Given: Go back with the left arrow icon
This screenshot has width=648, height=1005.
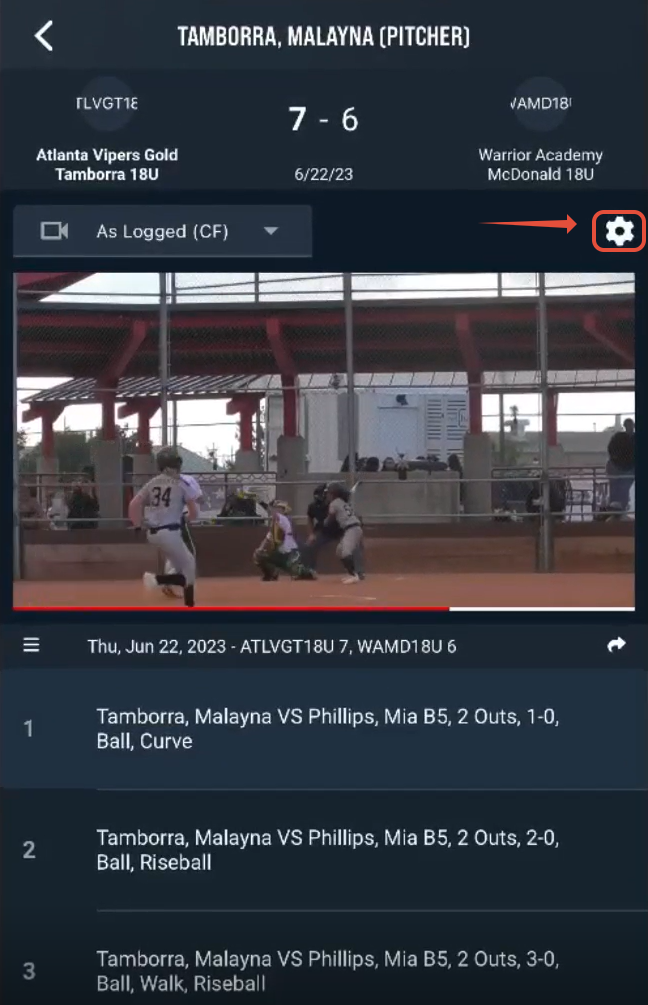Looking at the screenshot, I should 44,36.
